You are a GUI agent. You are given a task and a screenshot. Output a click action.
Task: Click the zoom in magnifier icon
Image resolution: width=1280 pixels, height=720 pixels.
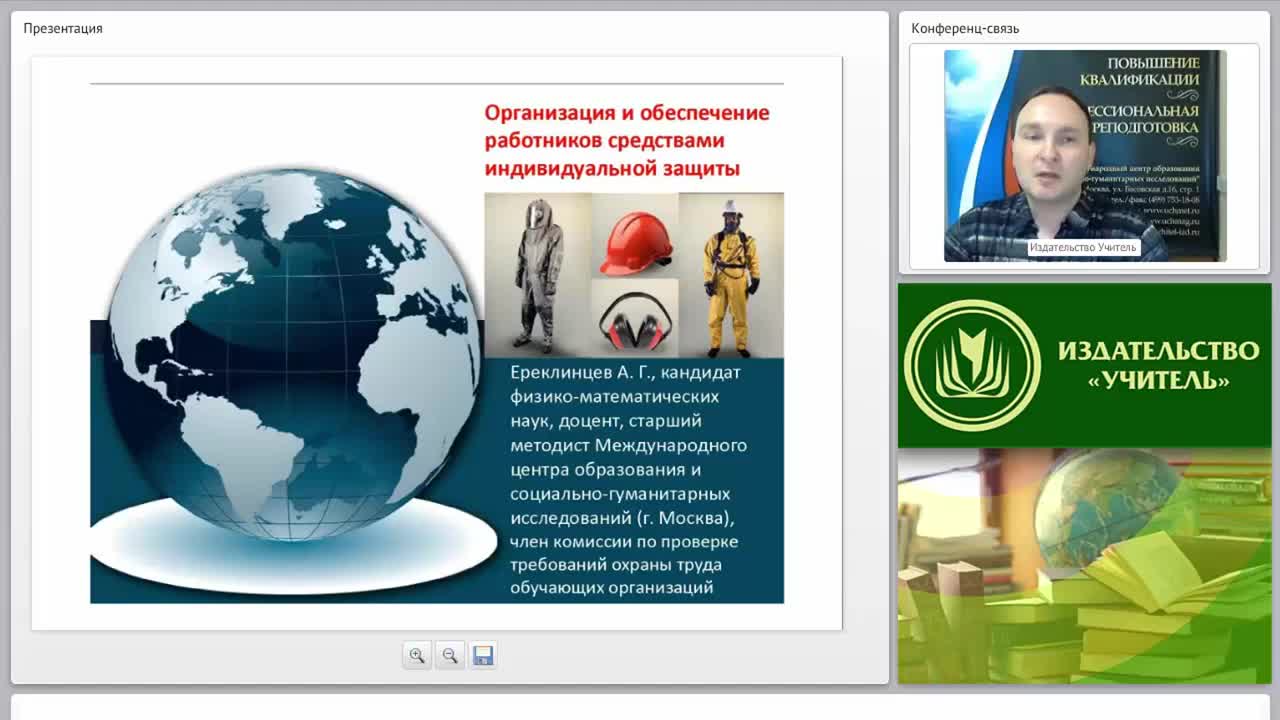(x=417, y=655)
